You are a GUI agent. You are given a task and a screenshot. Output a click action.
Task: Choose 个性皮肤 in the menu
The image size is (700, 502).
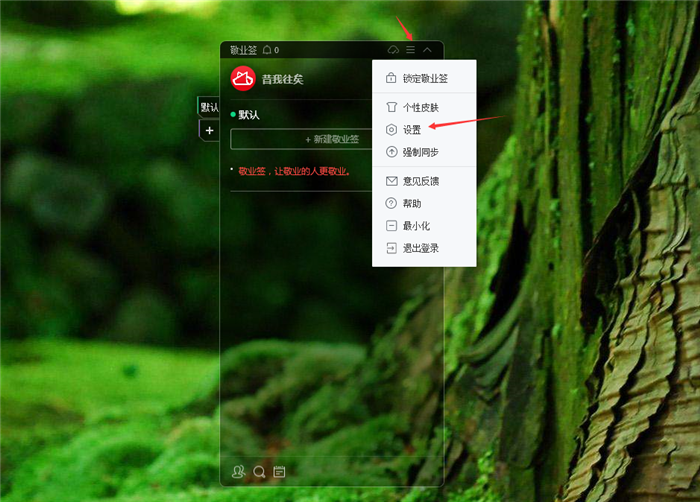point(420,107)
